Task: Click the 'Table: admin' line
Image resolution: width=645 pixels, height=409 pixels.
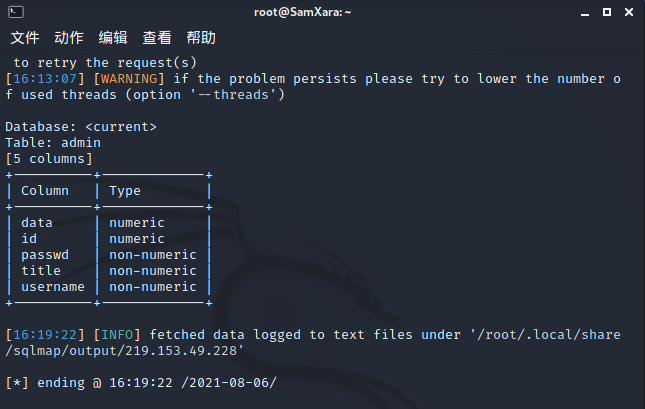Action: click(53, 143)
